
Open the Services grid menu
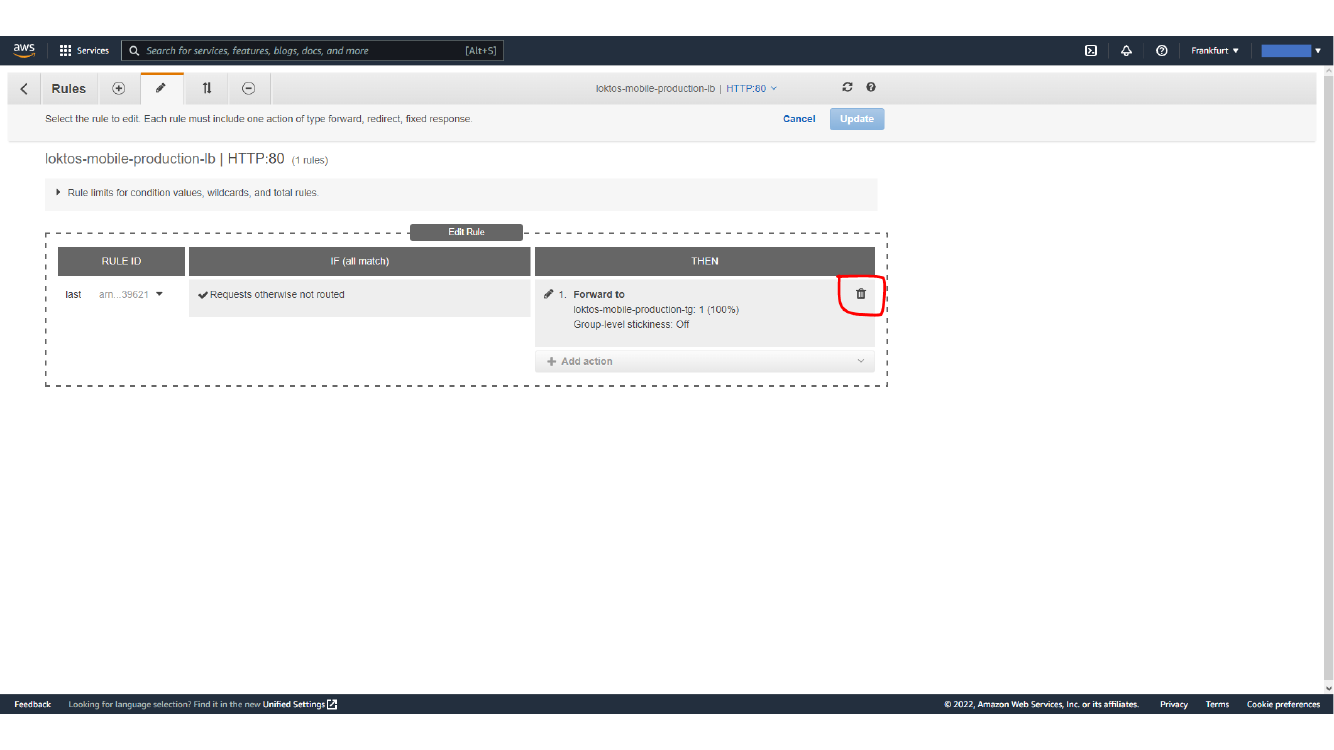84,50
